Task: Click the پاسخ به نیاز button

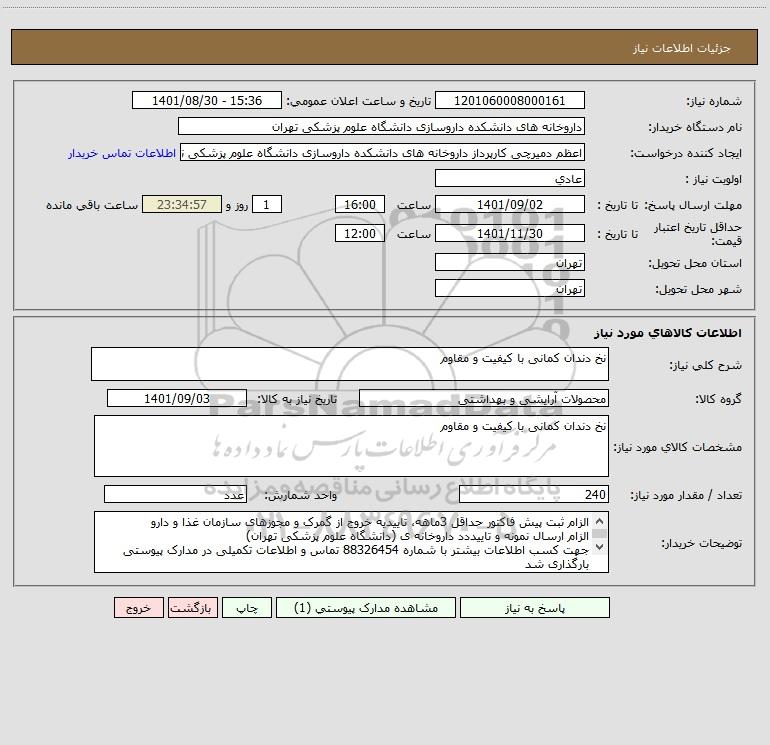Action: tap(535, 607)
